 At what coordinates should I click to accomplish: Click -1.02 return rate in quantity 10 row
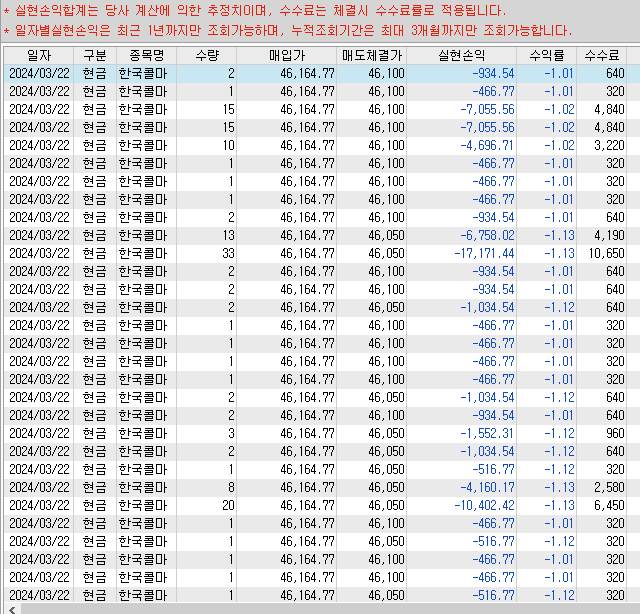click(x=547, y=145)
